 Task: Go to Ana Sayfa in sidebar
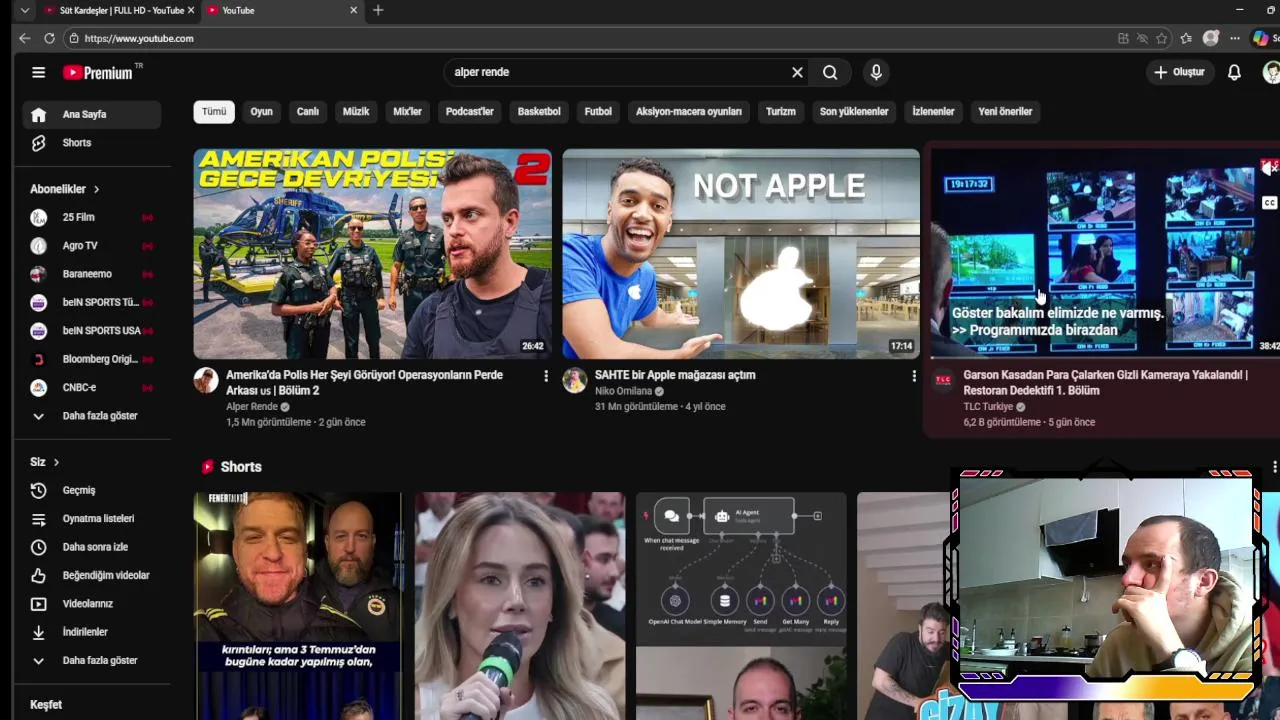(x=92, y=114)
